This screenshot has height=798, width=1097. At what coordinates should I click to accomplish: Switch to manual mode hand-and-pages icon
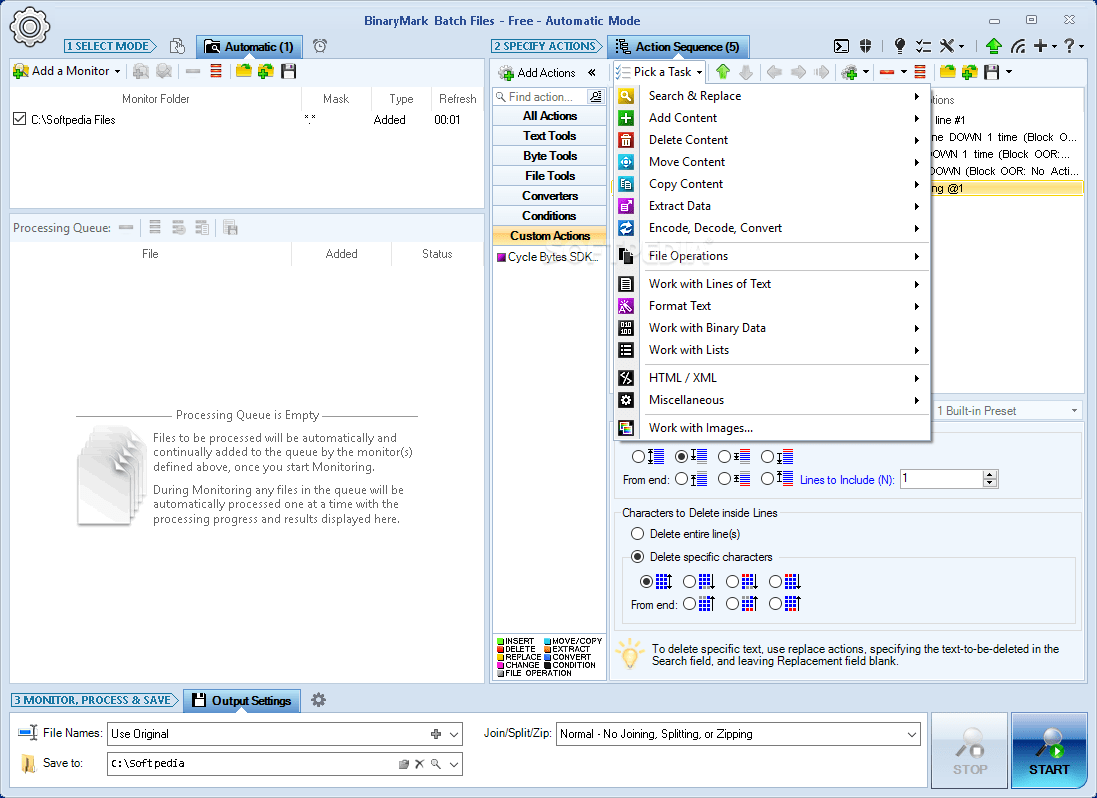(178, 46)
